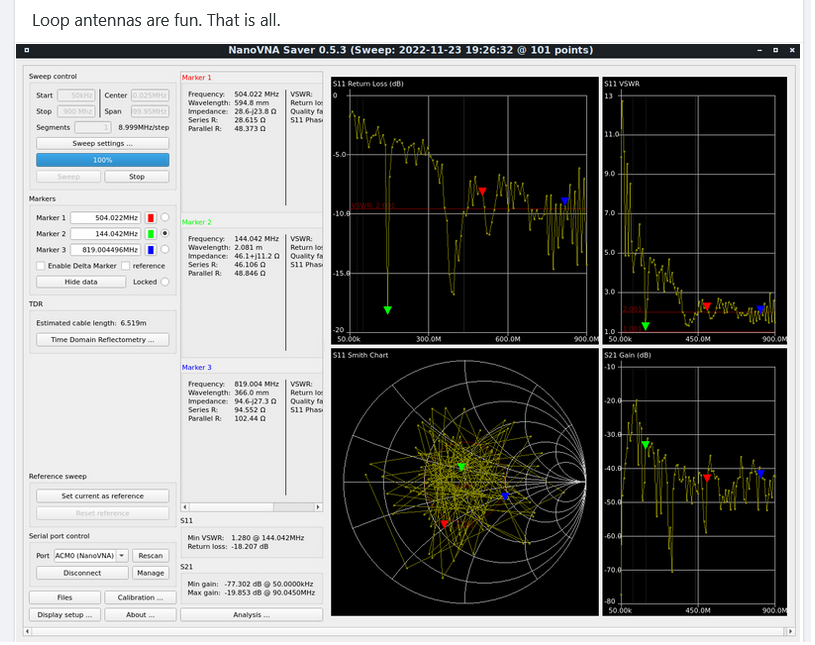Click green marker triangle on Return Loss chart
815x645 pixels.
click(387, 310)
